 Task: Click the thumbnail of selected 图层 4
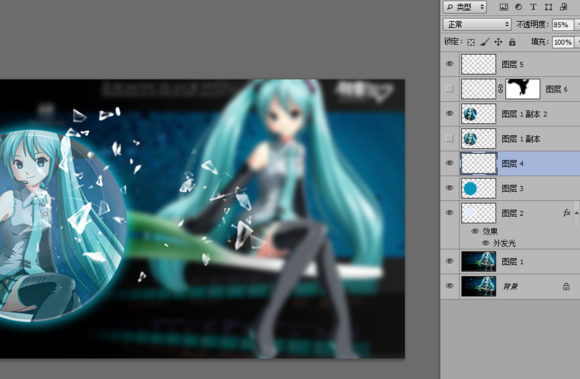click(479, 163)
